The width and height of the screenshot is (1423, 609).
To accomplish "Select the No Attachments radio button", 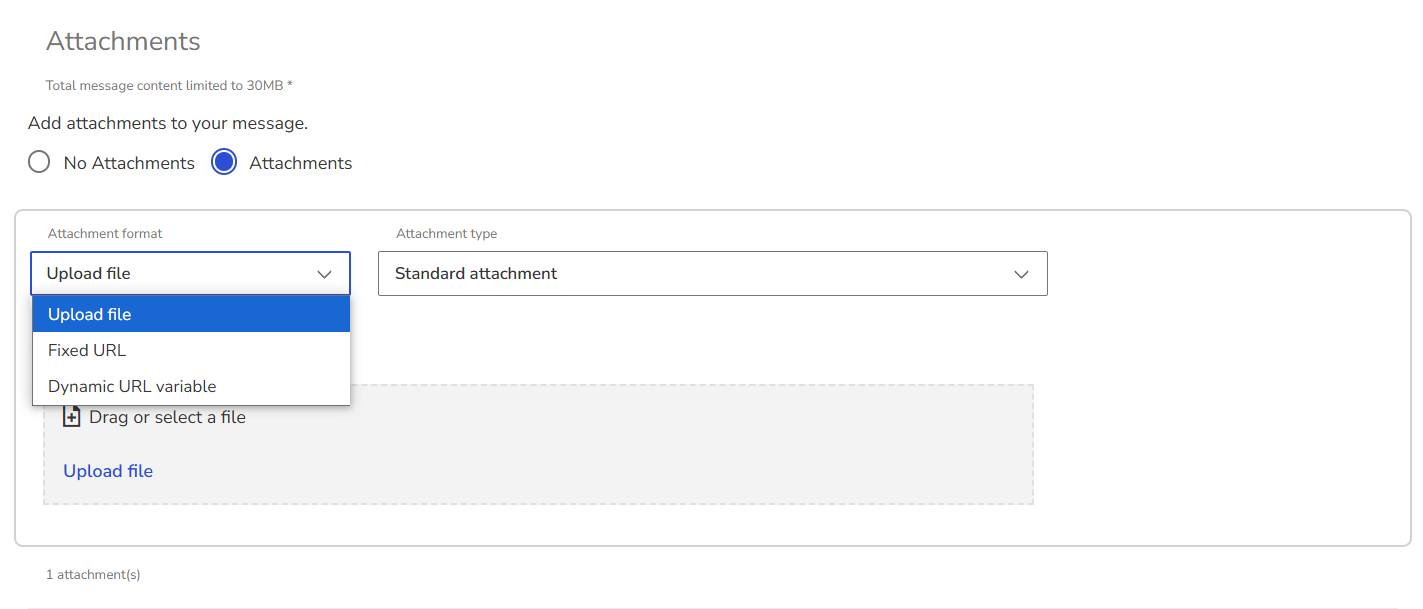I will [x=39, y=162].
